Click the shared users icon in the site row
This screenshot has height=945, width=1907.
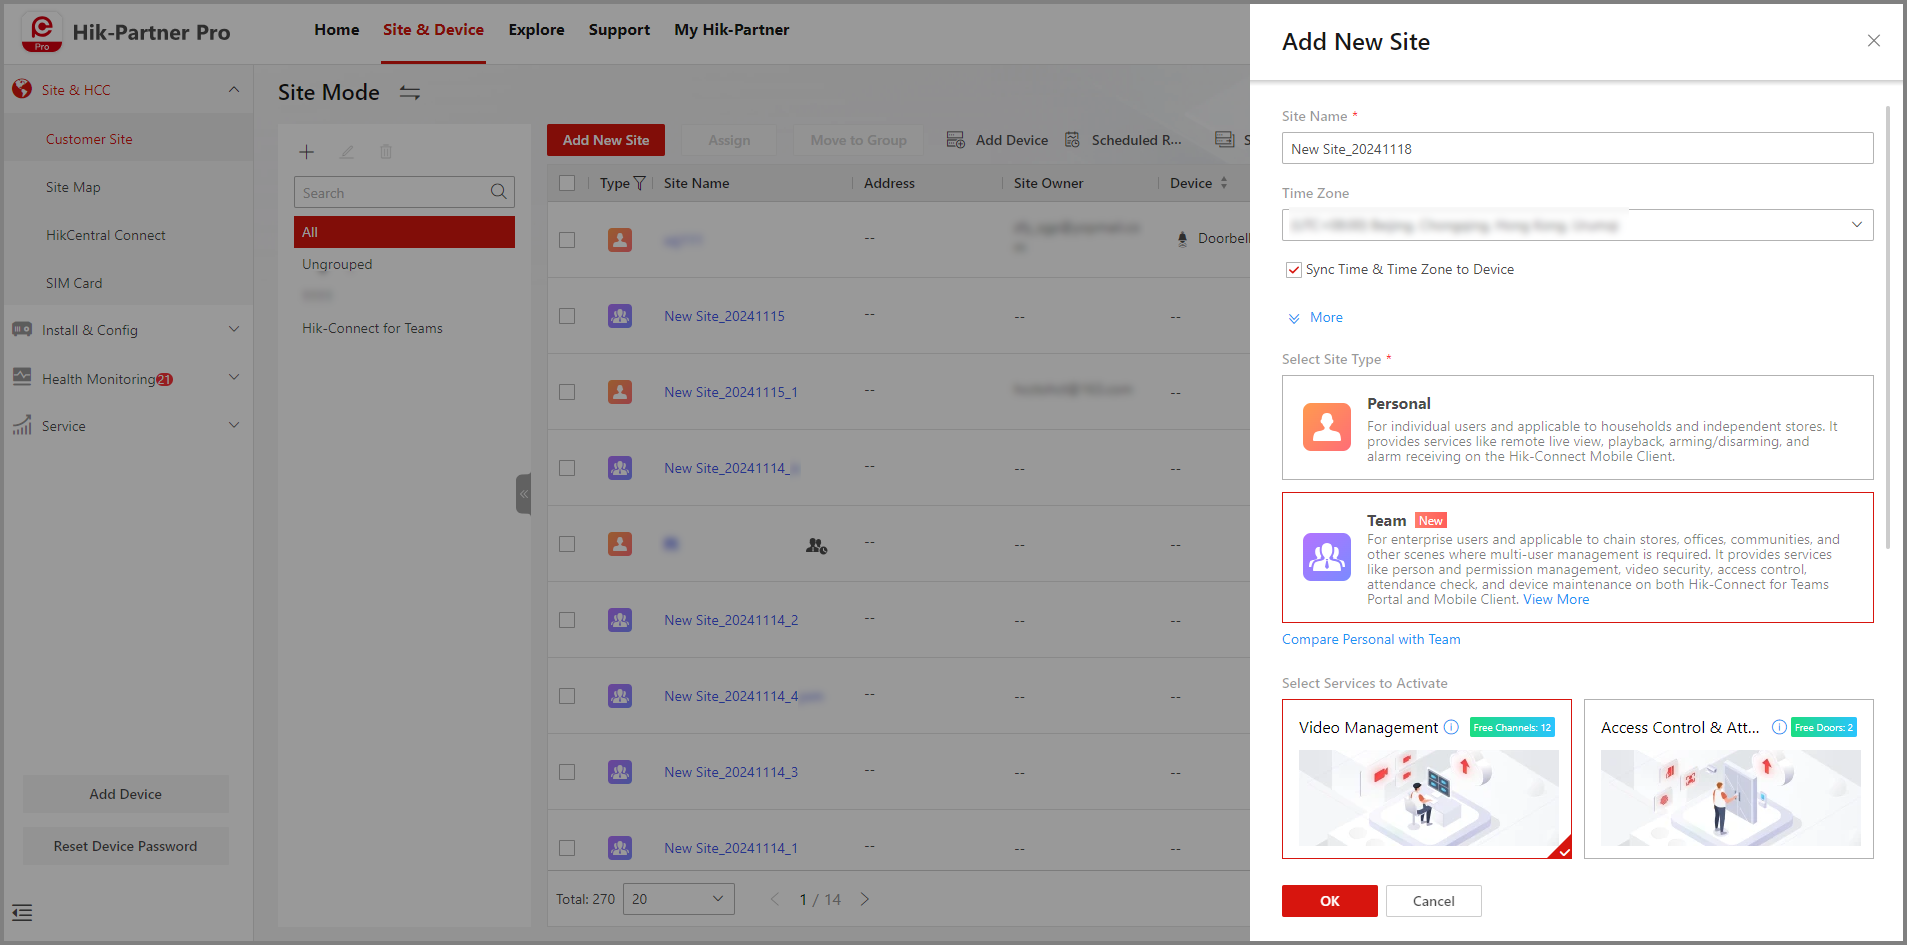(x=817, y=545)
